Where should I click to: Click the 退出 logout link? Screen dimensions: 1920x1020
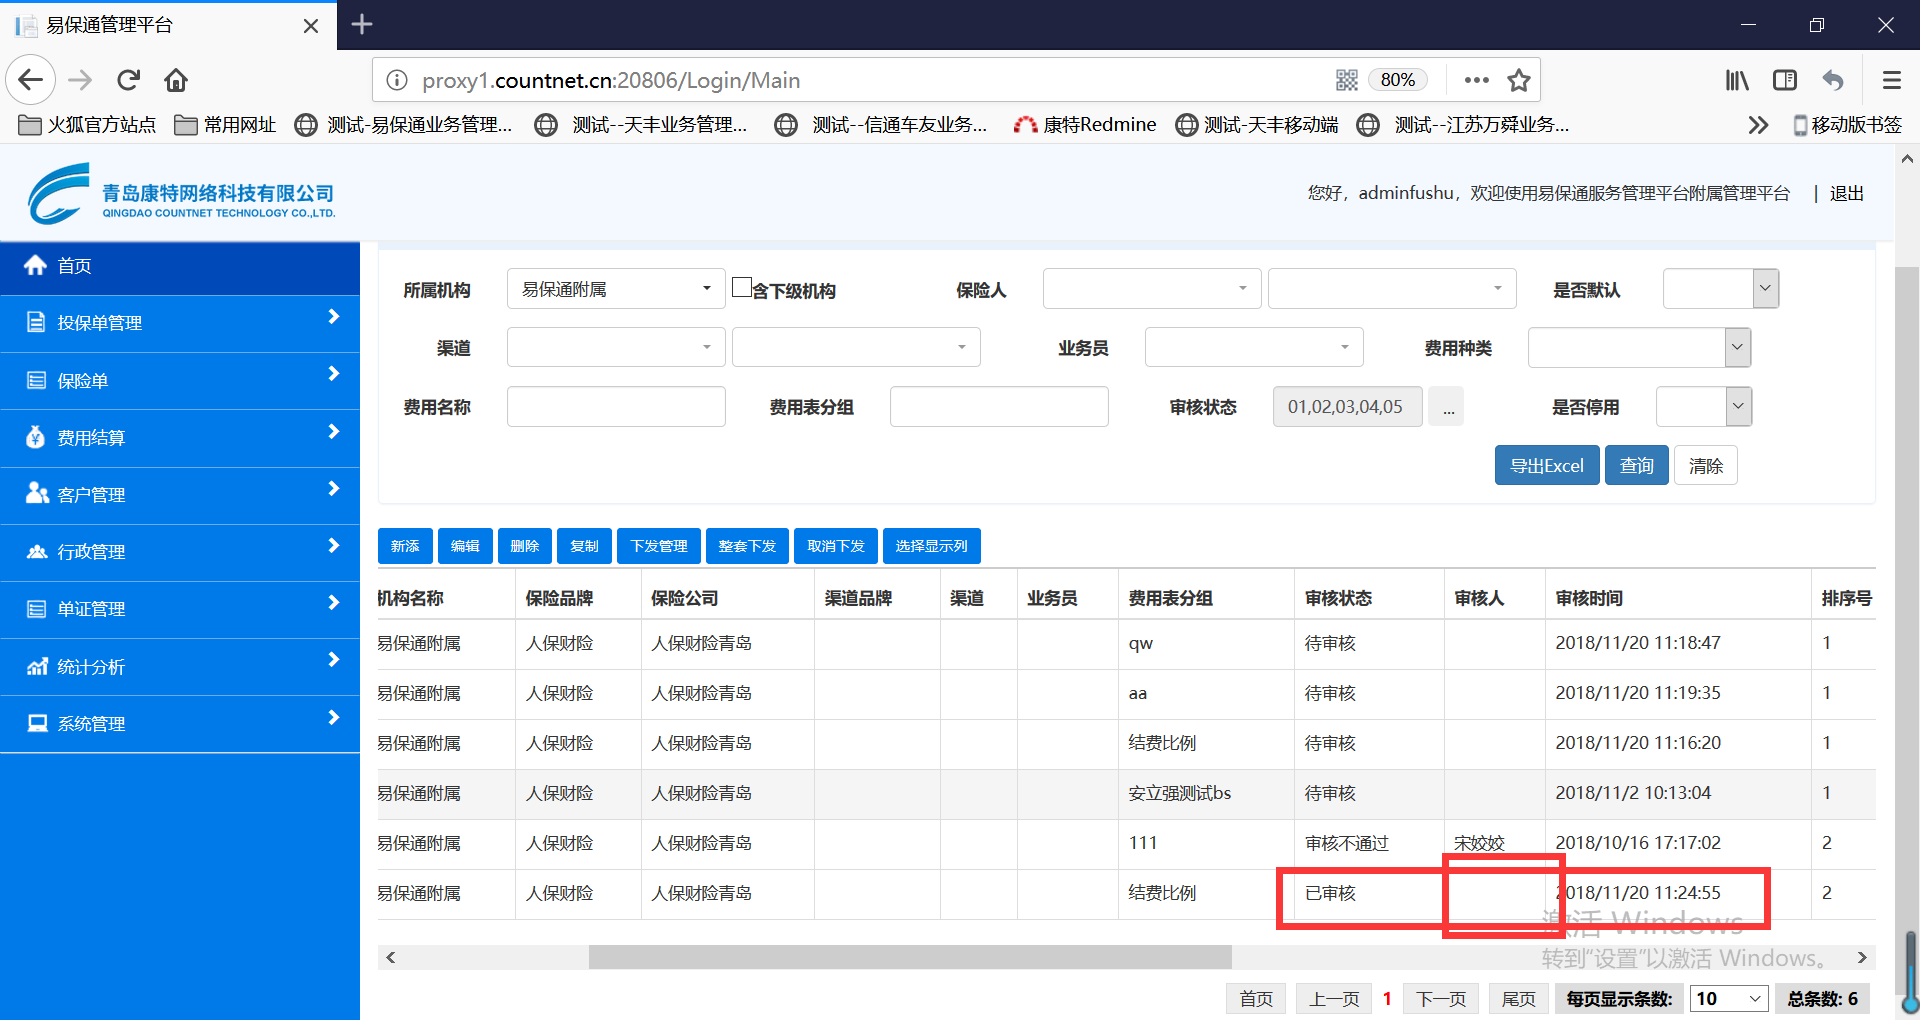pos(1846,194)
